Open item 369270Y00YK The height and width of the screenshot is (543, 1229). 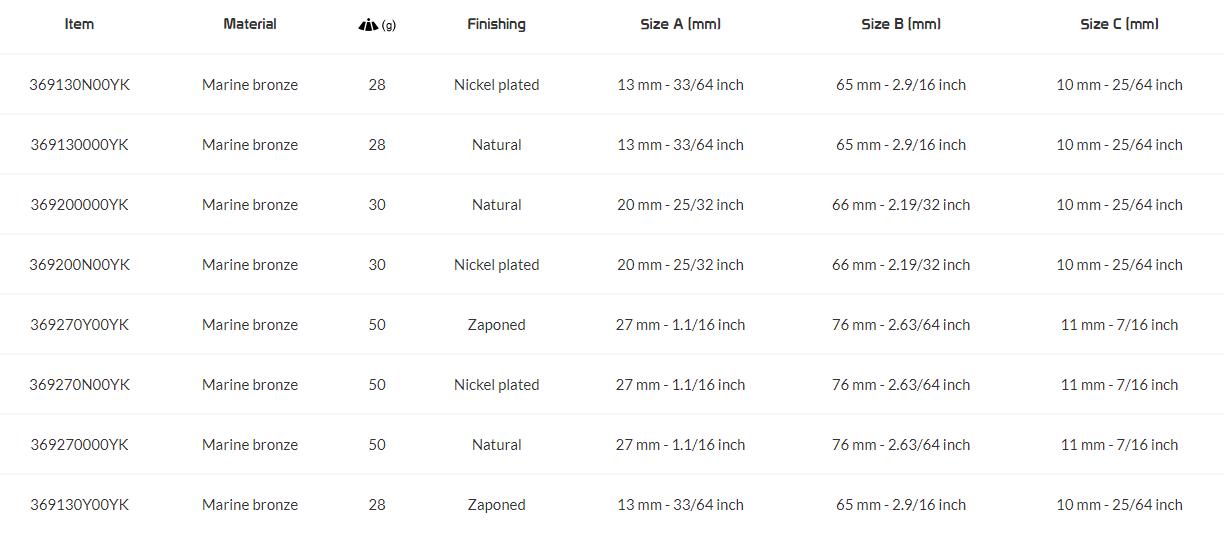tap(79, 325)
